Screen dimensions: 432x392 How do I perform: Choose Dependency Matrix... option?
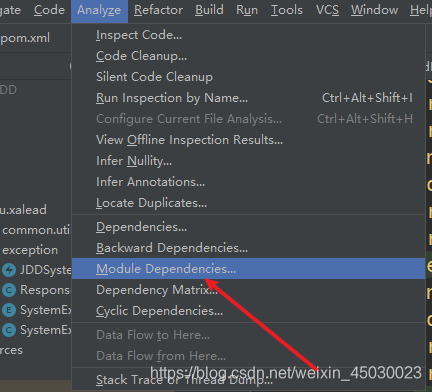(x=248, y=290)
